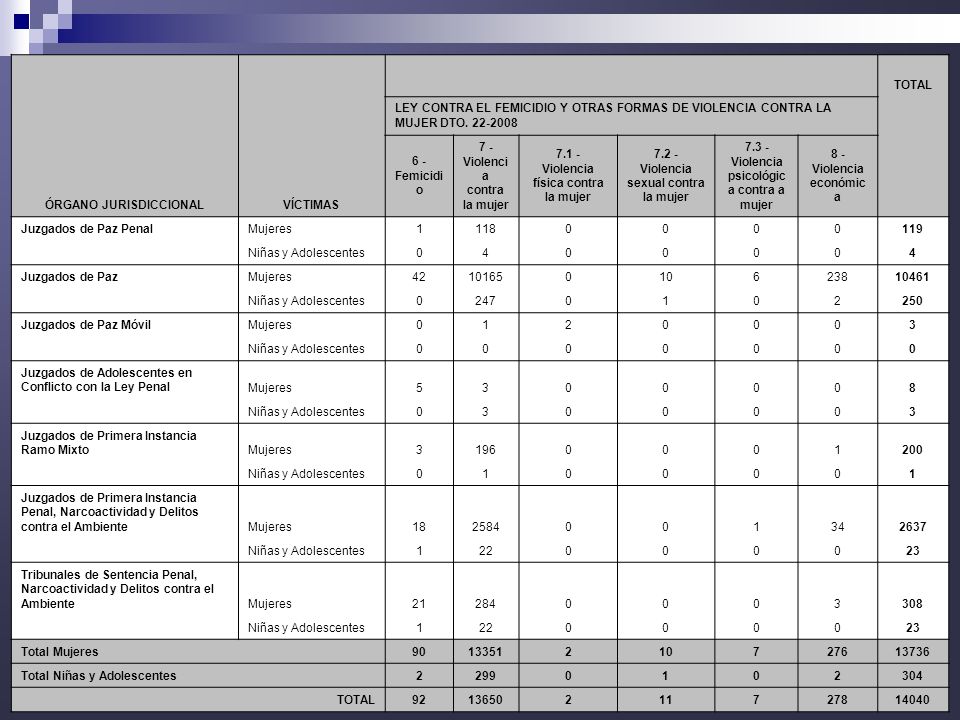Click the grand total value 14040

tap(912, 700)
